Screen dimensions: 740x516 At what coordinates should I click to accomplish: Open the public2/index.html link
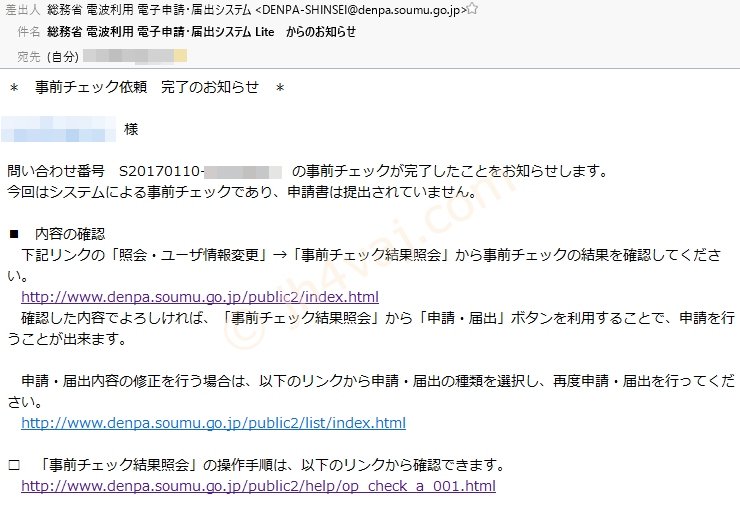pos(200,297)
